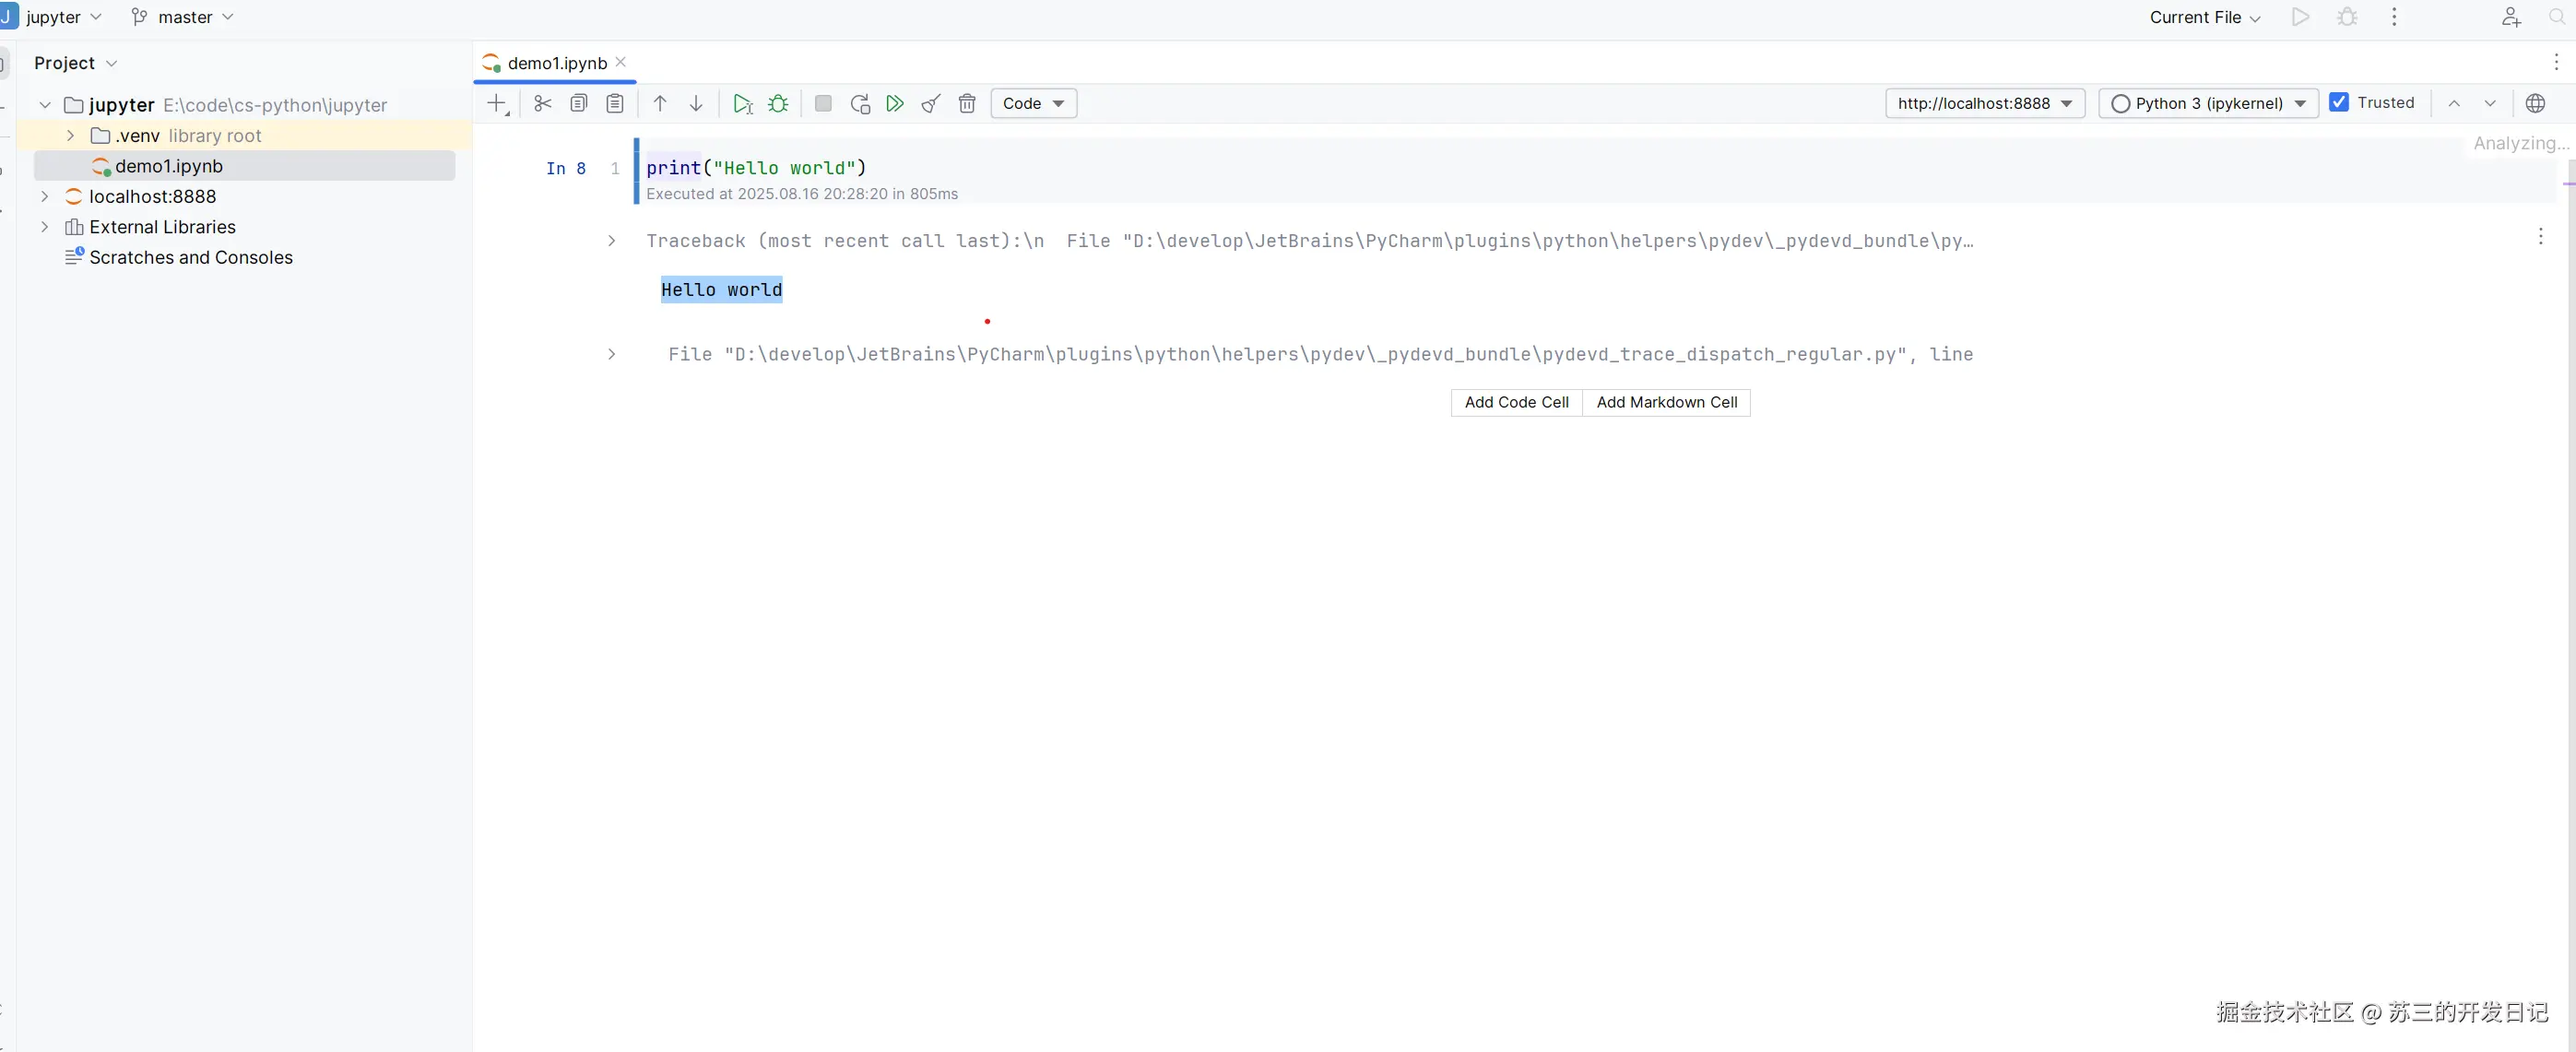
Task: Open the Code cell type dropdown
Action: tap(1033, 103)
